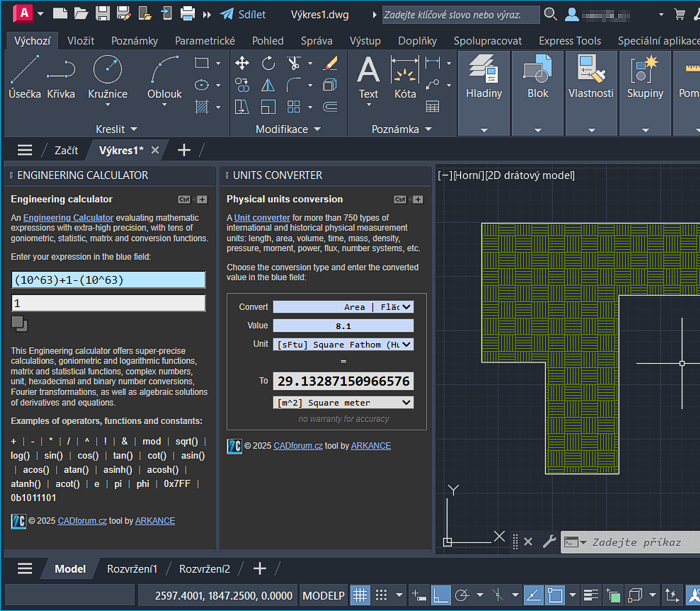Expand the Kružnice tool options arrow
Image resolution: width=700 pixels, height=611 pixels.
pyautogui.click(x=108, y=105)
